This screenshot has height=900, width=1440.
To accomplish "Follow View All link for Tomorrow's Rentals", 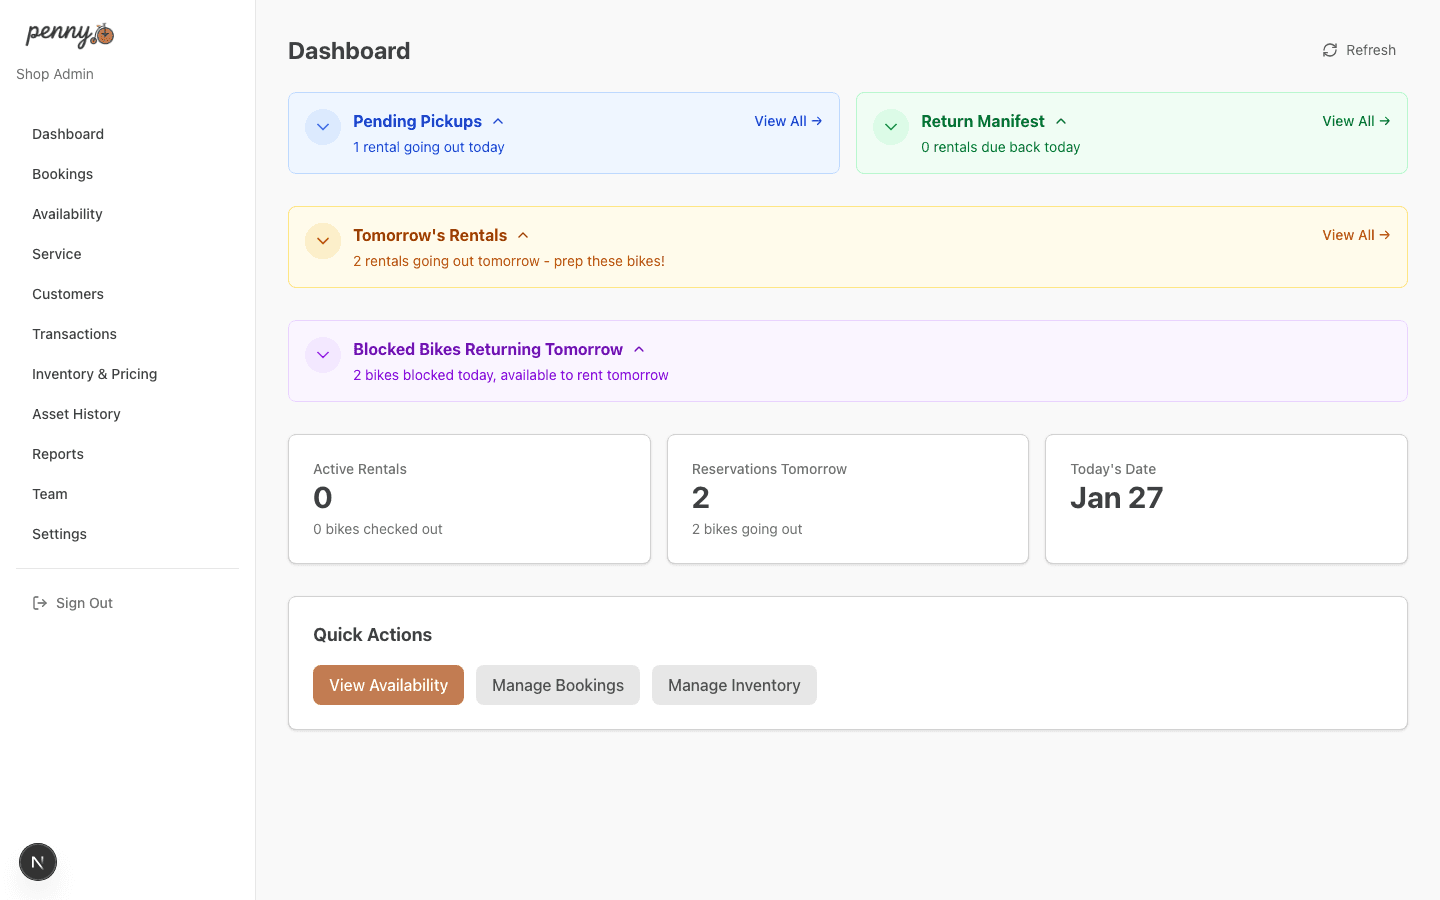I will [1355, 235].
